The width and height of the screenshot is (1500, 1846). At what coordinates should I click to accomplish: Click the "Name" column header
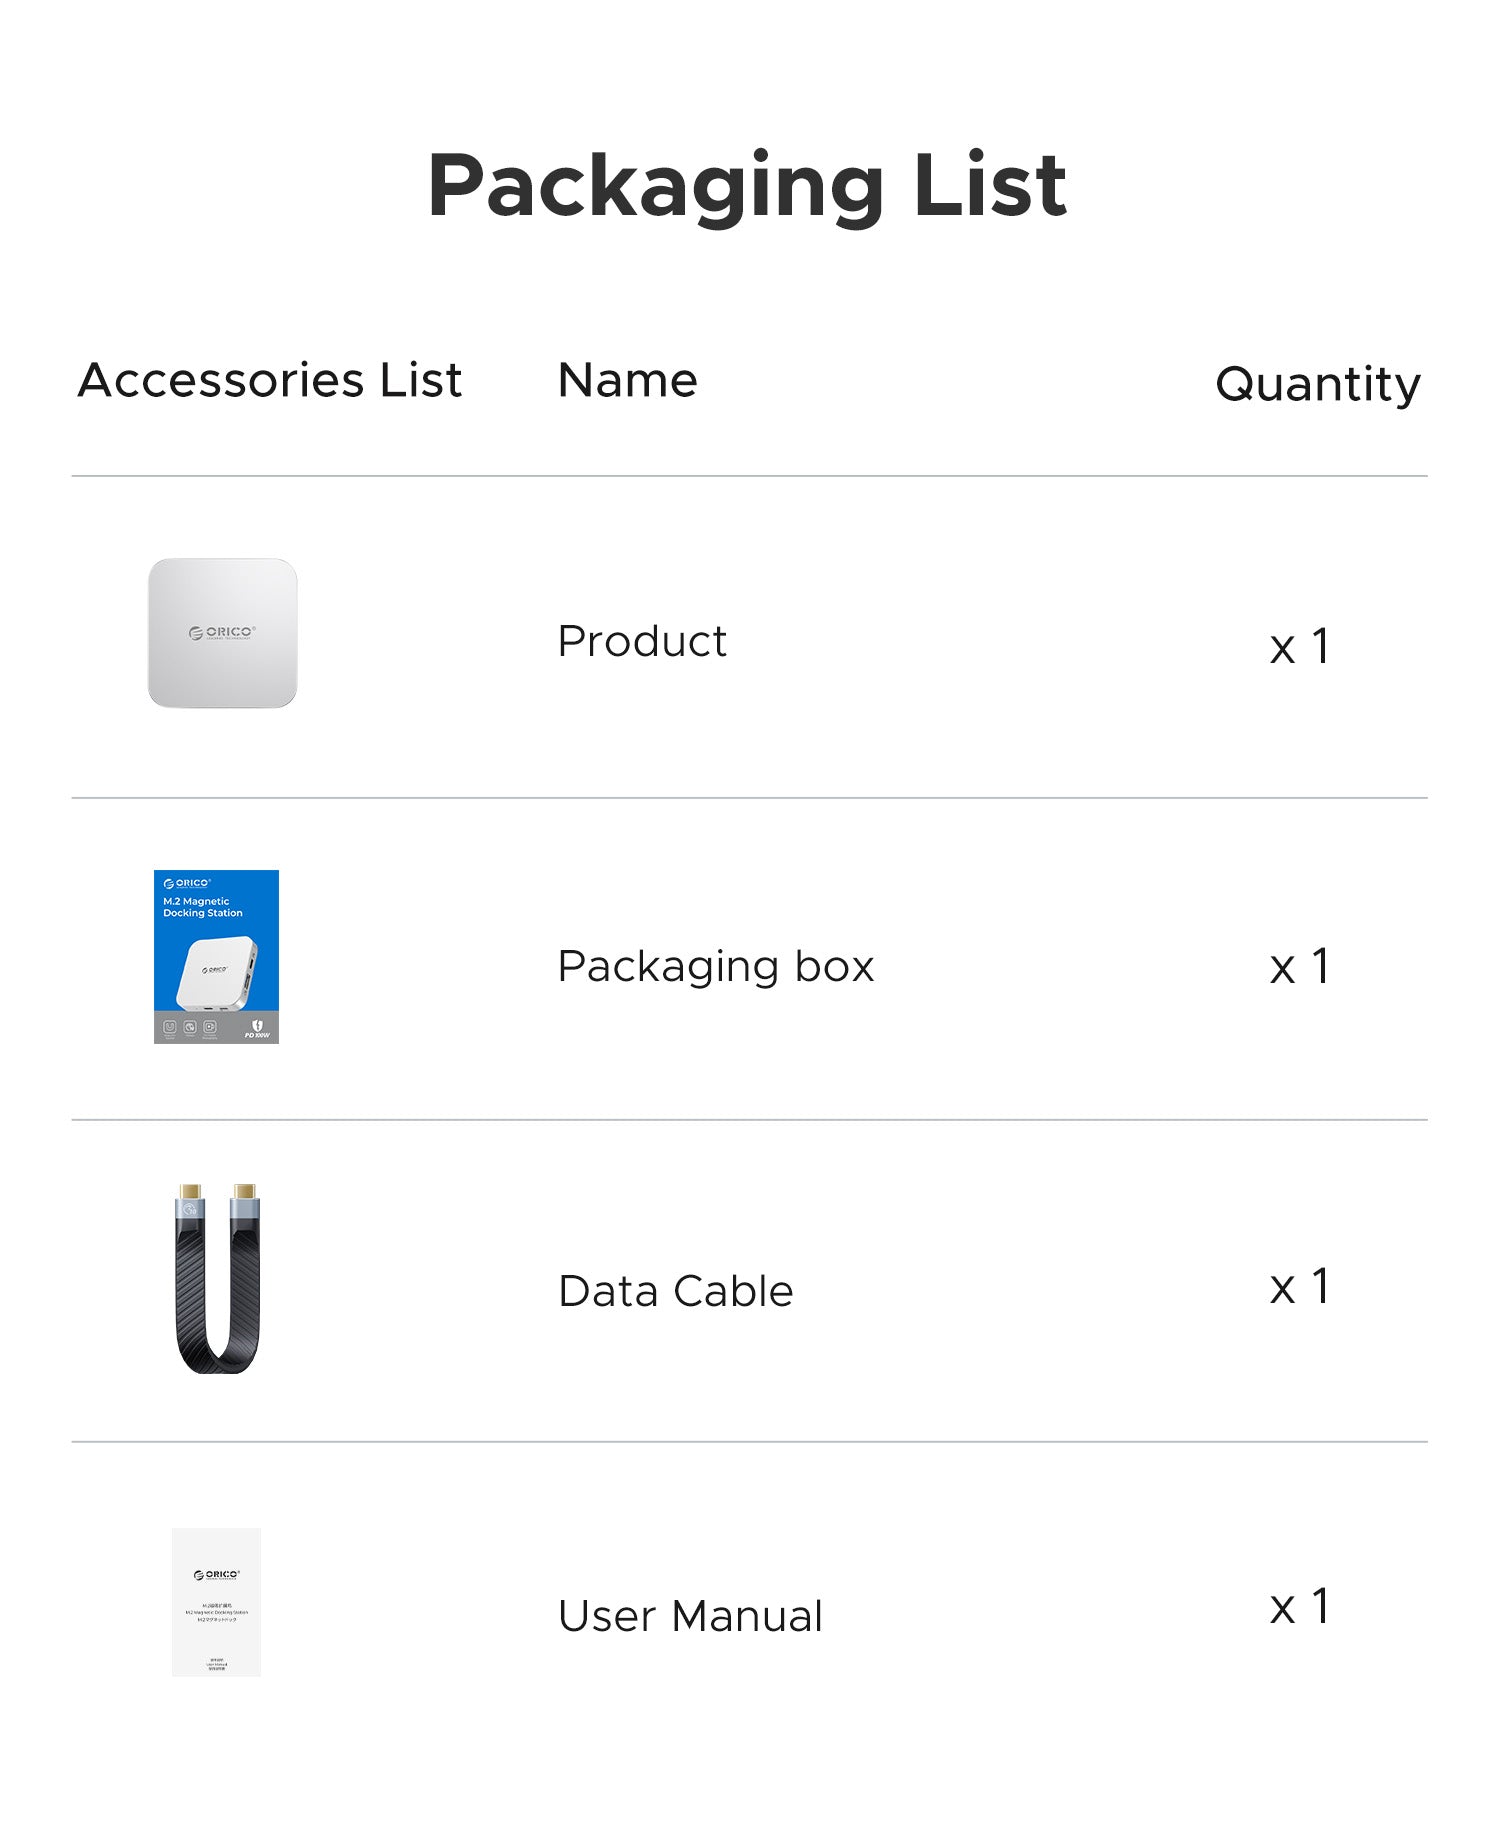tap(627, 380)
